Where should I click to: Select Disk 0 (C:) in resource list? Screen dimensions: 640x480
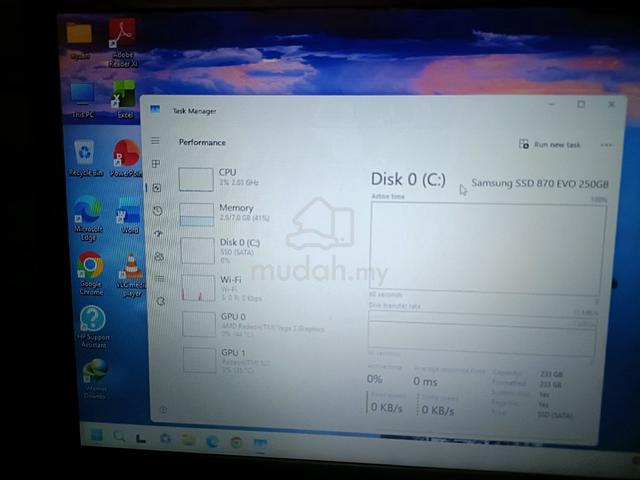pyautogui.click(x=255, y=250)
